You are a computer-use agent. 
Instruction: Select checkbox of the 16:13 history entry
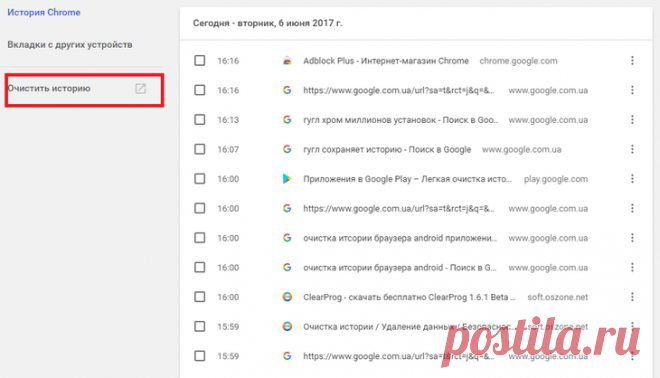(x=200, y=120)
